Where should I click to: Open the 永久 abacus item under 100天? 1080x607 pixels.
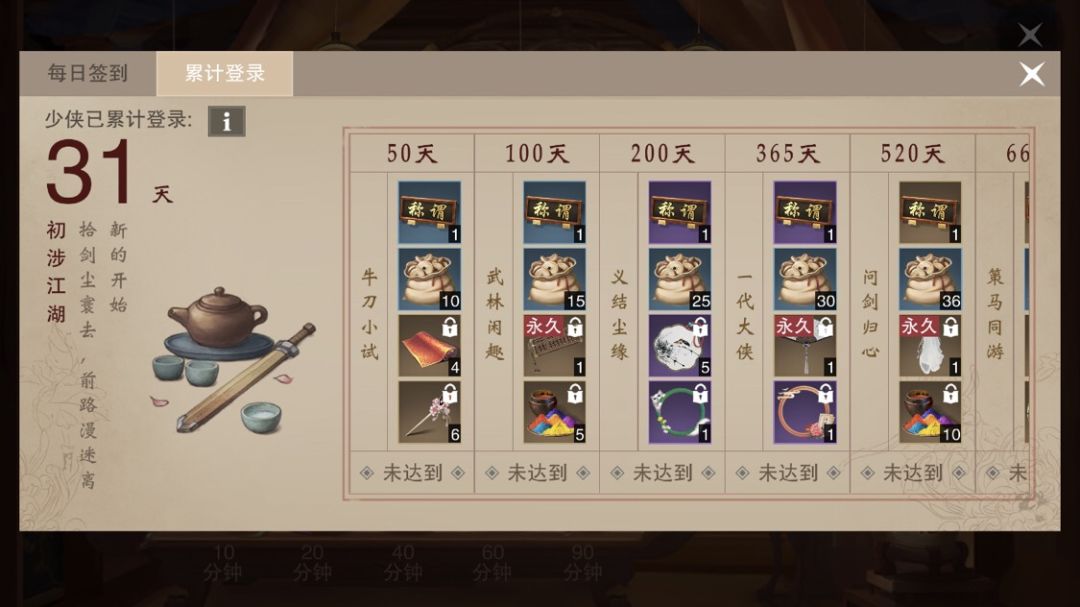[x=554, y=346]
